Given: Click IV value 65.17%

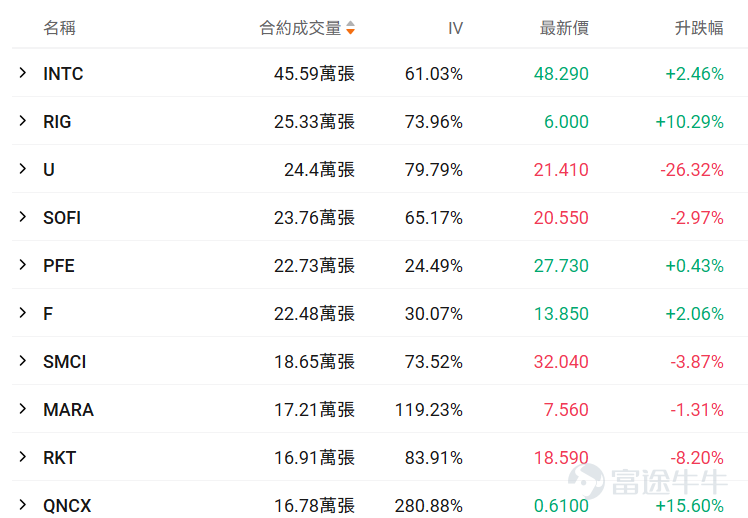Looking at the screenshot, I should [x=434, y=218].
